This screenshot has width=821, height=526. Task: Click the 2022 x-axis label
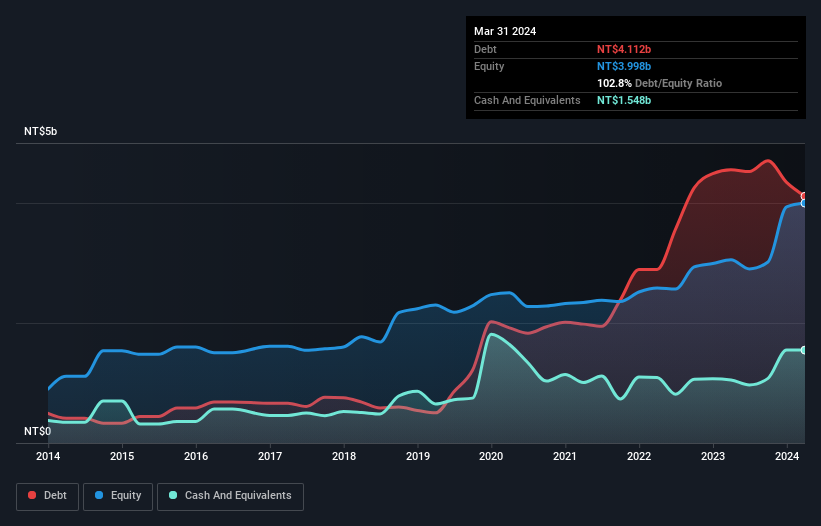(x=639, y=456)
